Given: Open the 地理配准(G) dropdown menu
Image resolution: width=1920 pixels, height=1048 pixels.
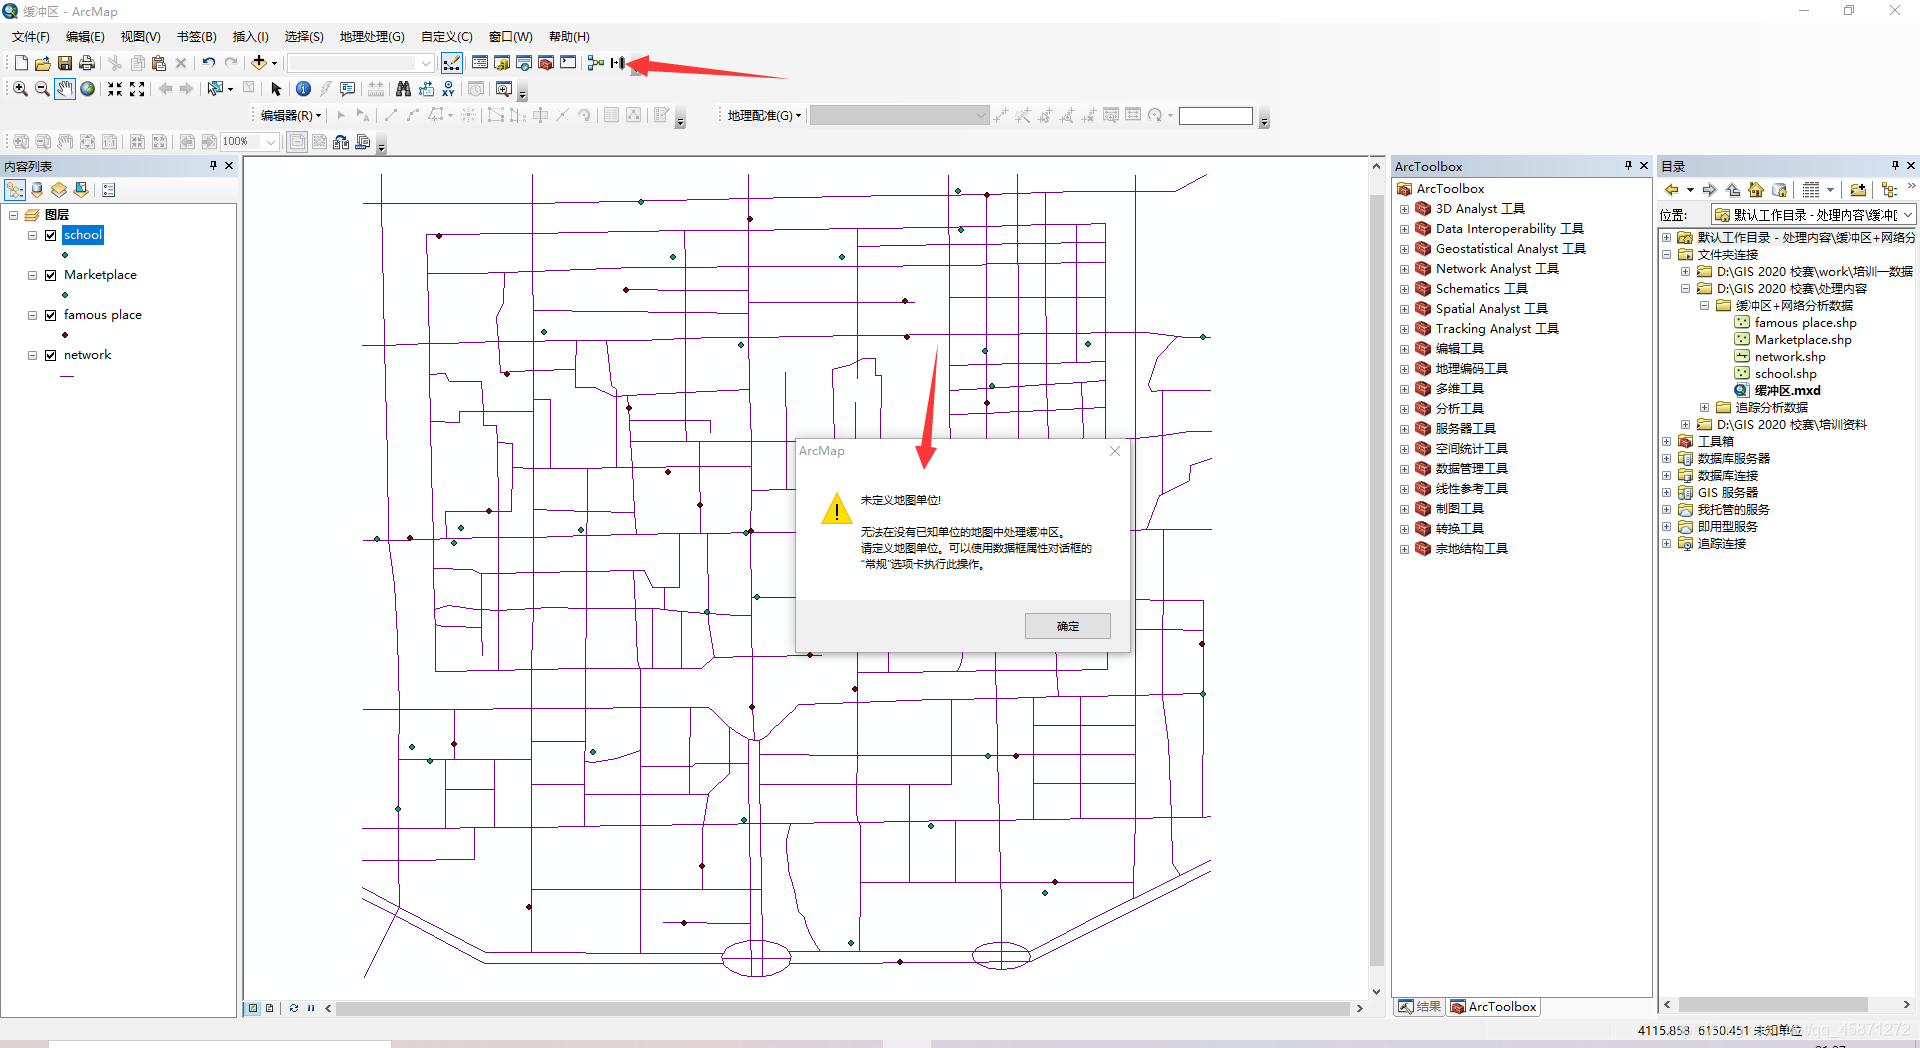Looking at the screenshot, I should (x=764, y=116).
